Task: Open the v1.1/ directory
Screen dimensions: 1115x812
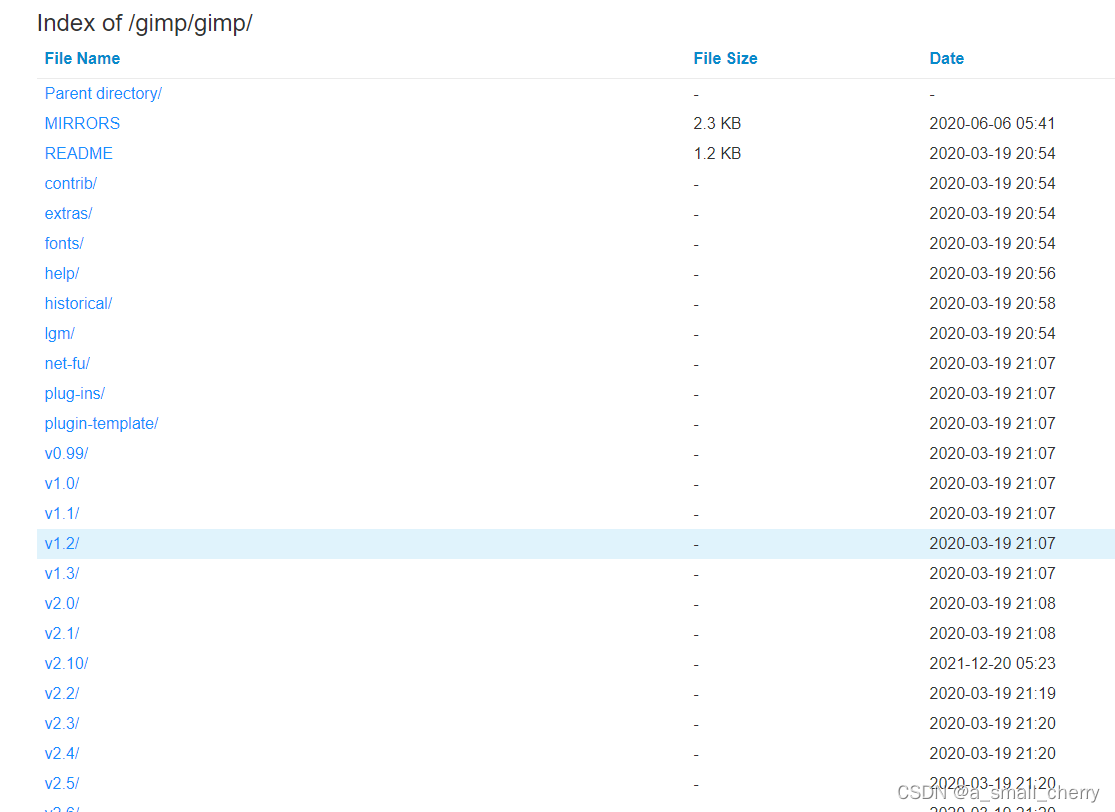Action: pos(62,513)
